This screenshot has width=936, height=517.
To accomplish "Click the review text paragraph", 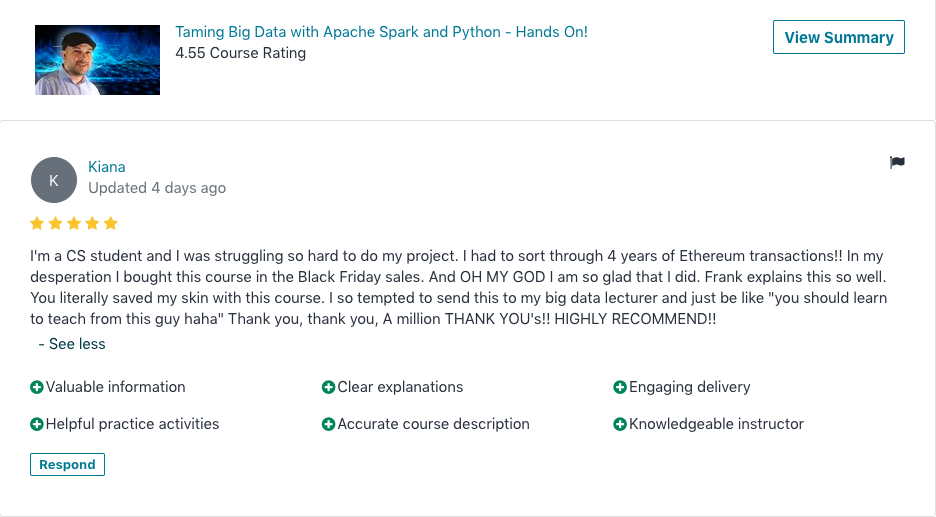I will [x=457, y=288].
